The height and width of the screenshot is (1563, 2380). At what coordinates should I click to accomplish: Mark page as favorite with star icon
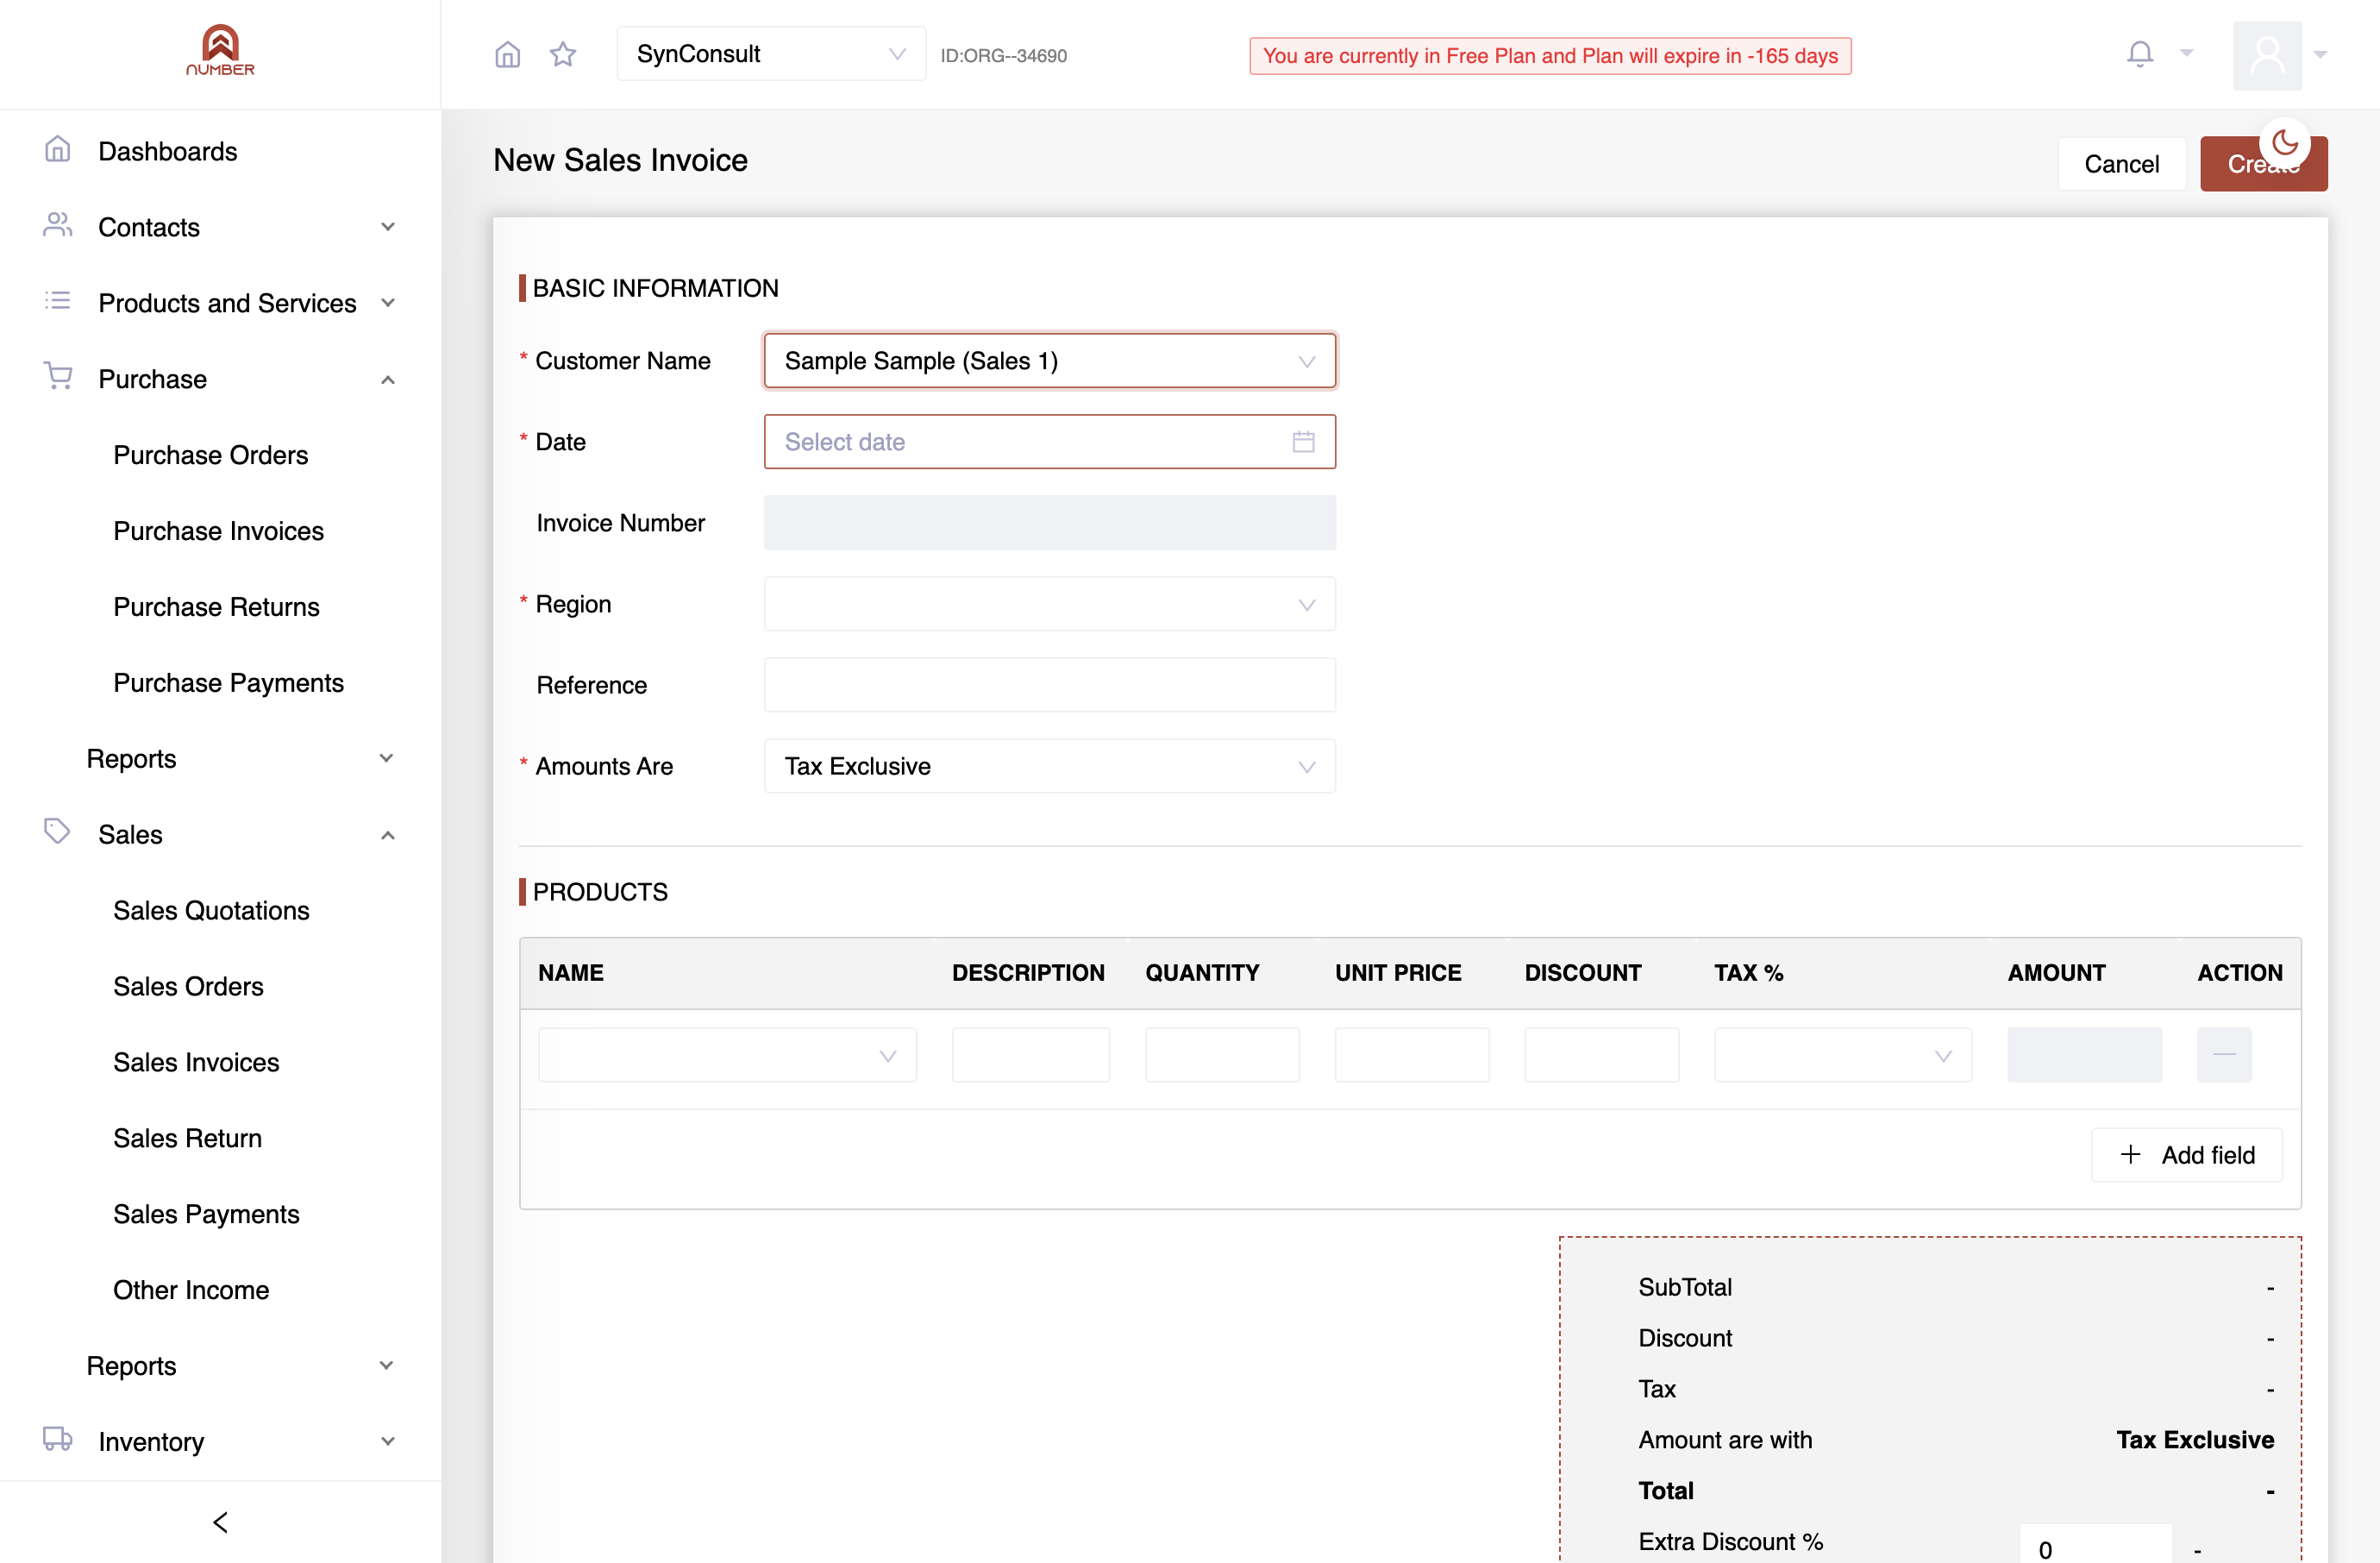563,54
